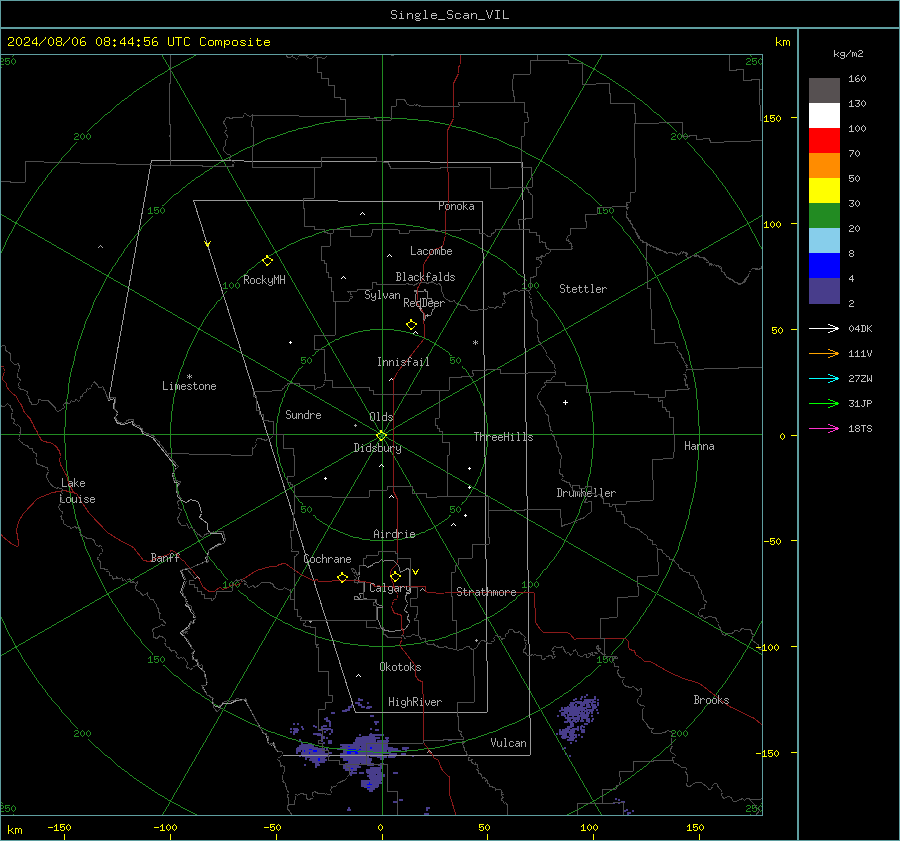Click the Okotoks town label

point(400,667)
